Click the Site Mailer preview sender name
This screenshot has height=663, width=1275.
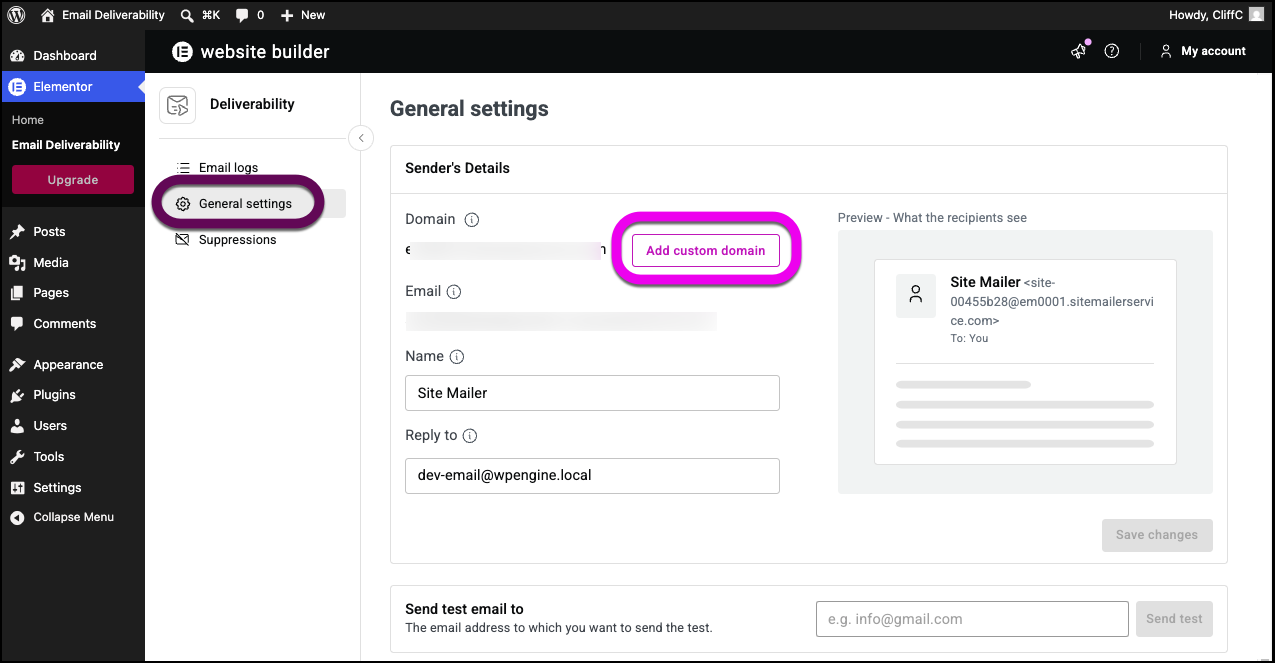pos(985,283)
